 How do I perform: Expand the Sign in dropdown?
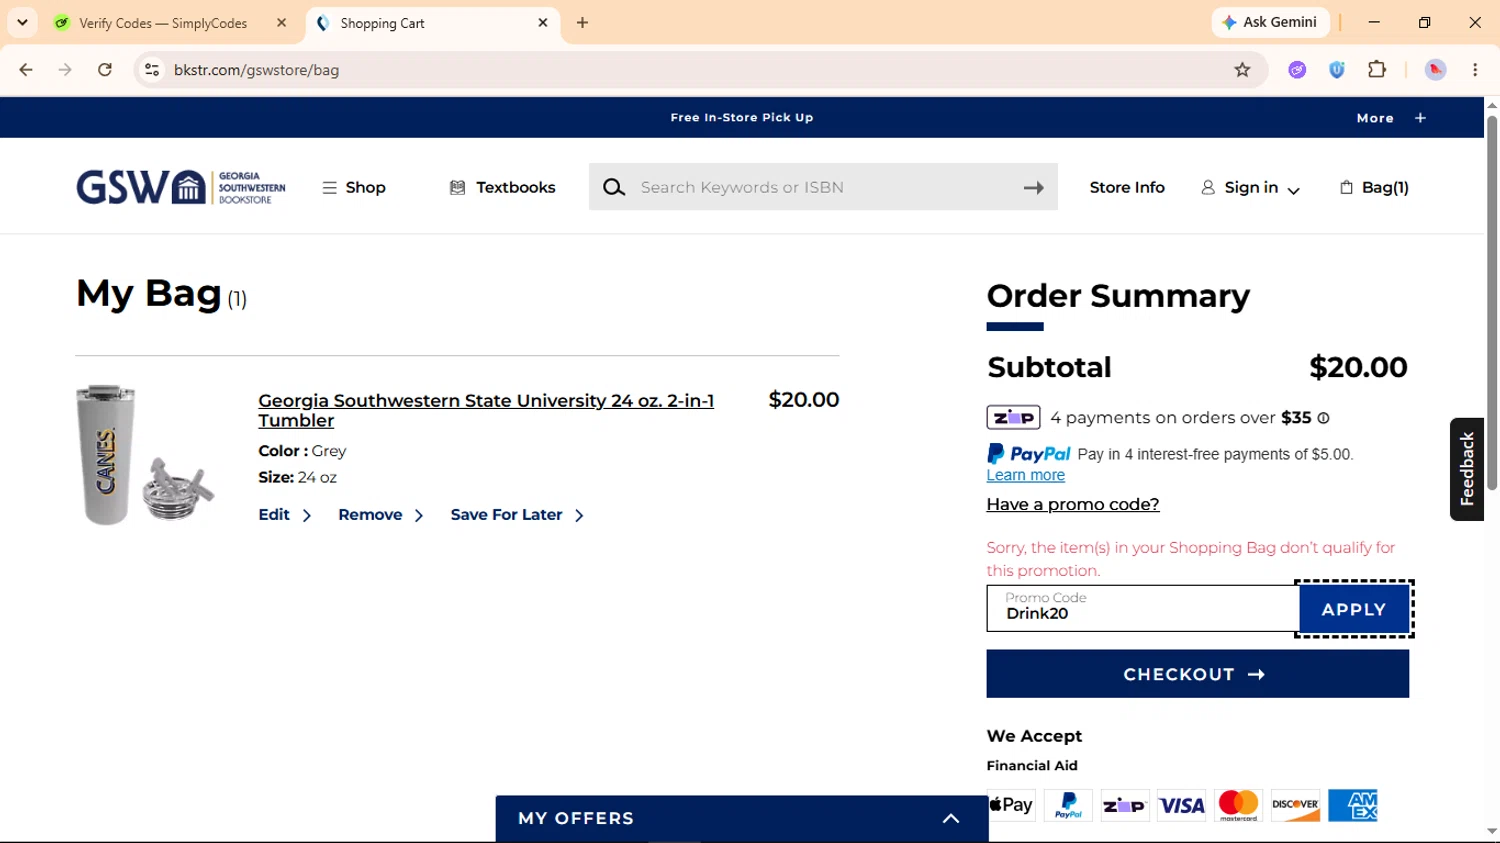(1250, 188)
